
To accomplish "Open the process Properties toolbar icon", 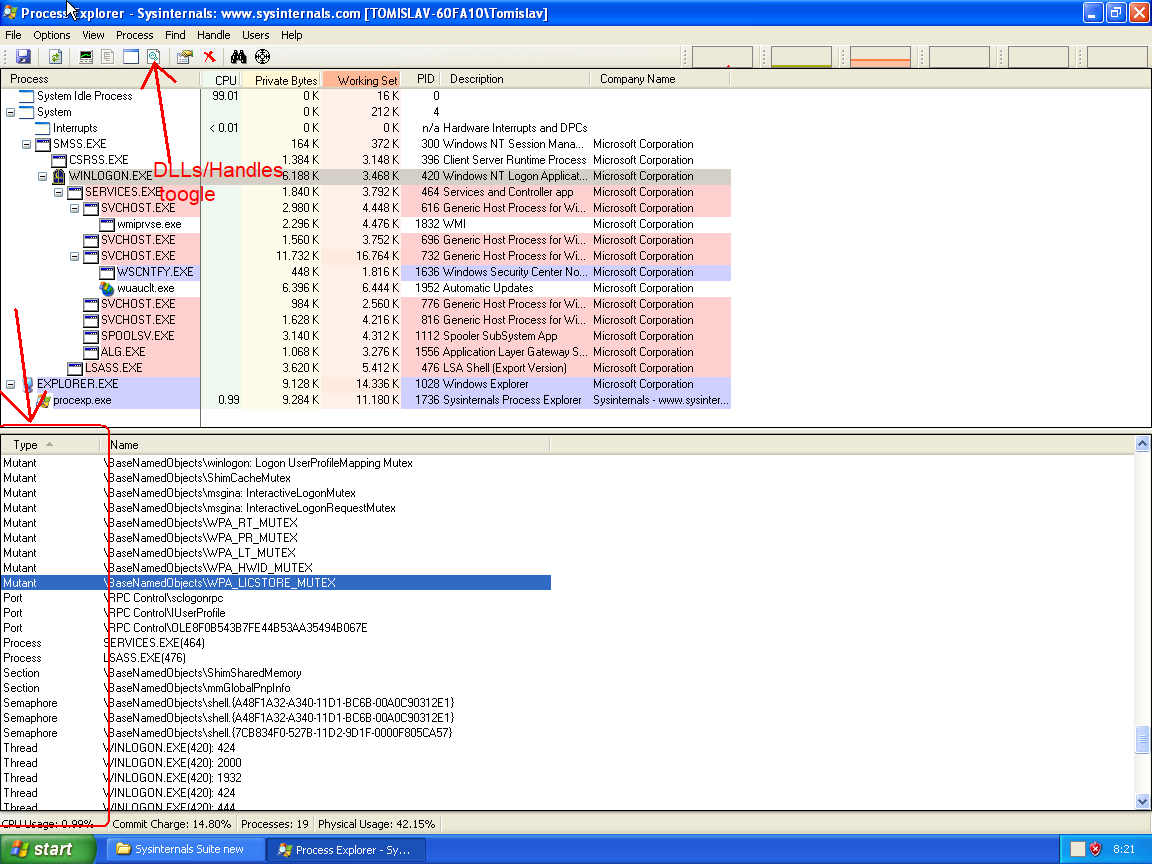I will 184,57.
